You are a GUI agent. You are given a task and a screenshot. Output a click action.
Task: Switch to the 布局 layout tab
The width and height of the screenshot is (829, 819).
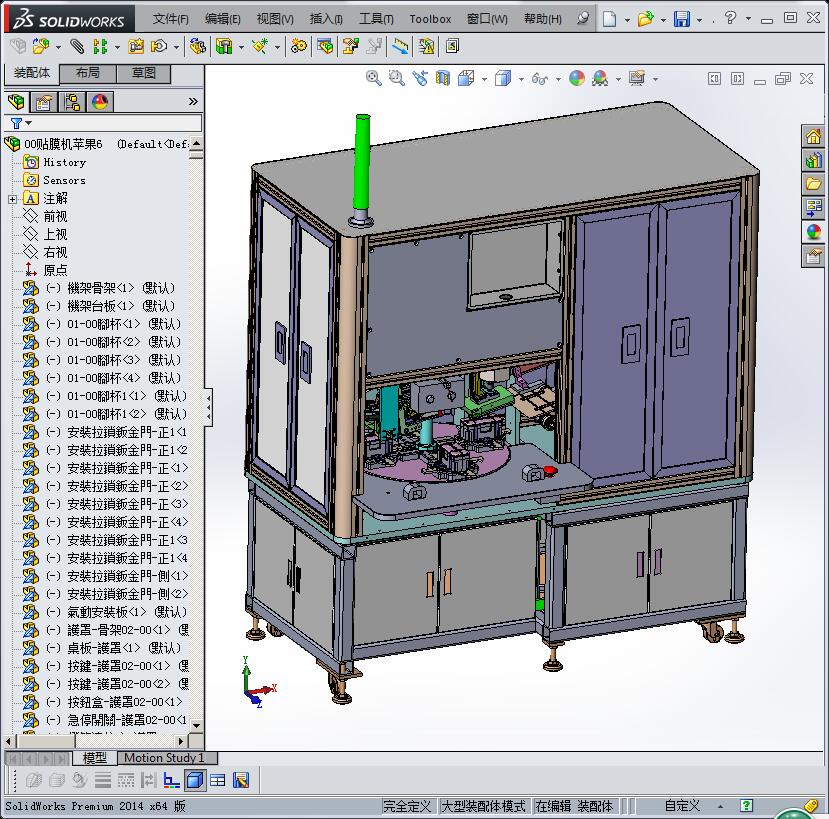point(87,73)
